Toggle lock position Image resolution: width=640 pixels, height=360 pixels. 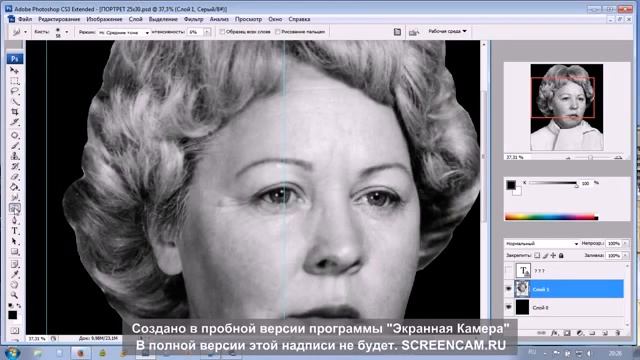click(x=553, y=256)
